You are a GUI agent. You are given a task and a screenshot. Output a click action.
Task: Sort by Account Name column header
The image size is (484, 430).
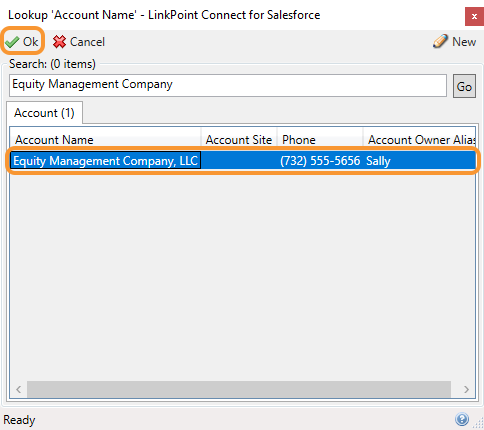[x=105, y=140]
